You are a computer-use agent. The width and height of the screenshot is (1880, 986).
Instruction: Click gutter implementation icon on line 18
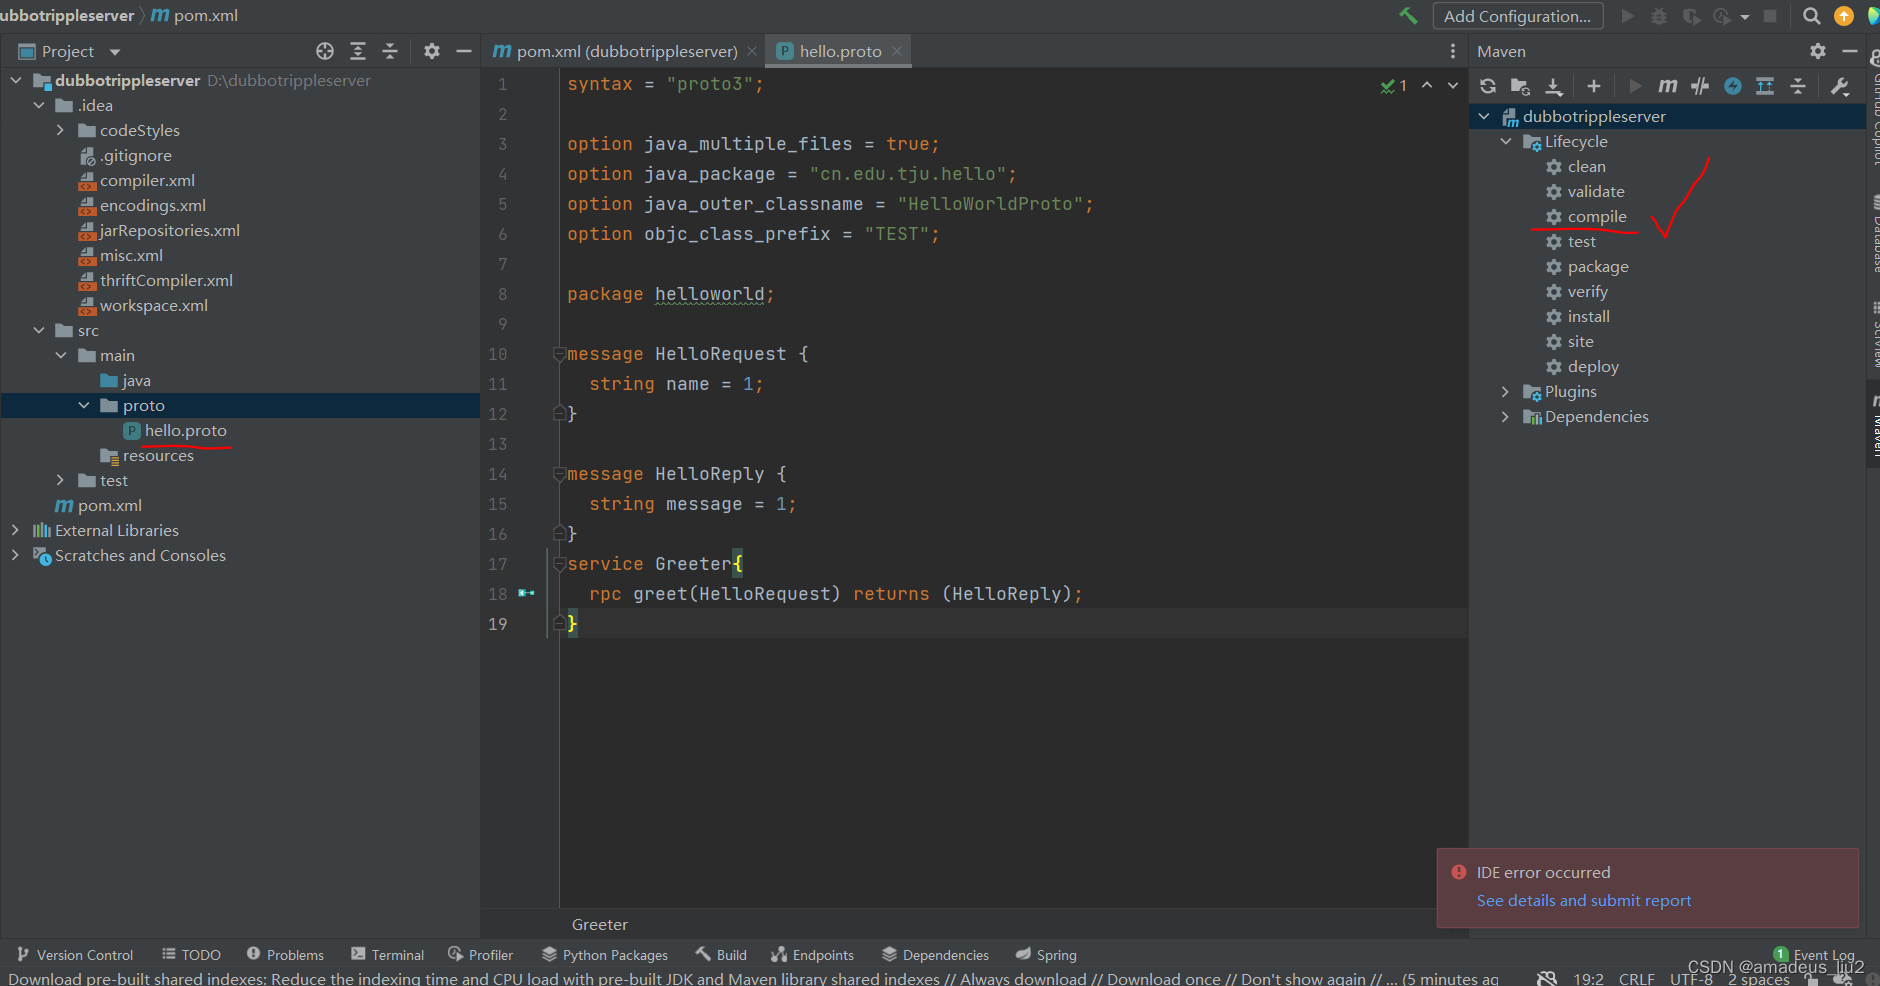click(526, 593)
